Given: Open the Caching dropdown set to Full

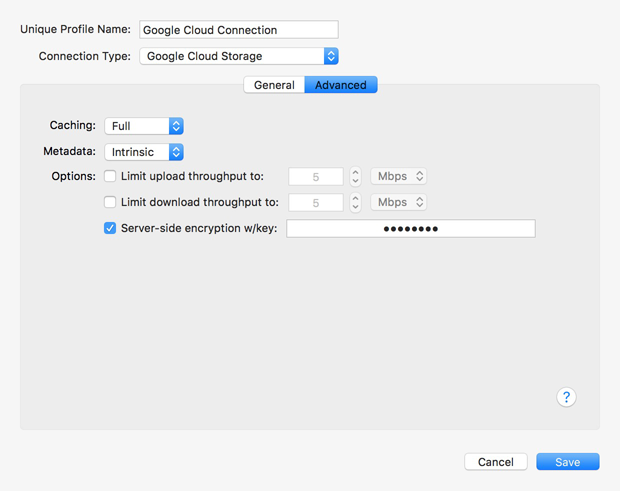Looking at the screenshot, I should [x=144, y=126].
